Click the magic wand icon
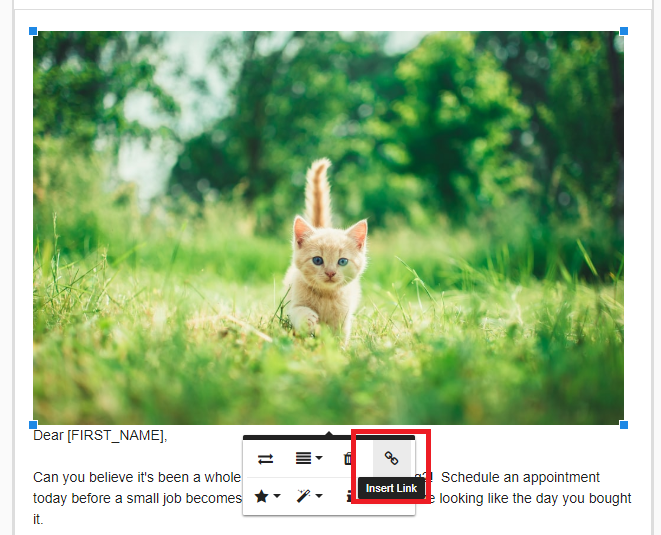Image resolution: width=661 pixels, height=535 pixels. point(303,496)
